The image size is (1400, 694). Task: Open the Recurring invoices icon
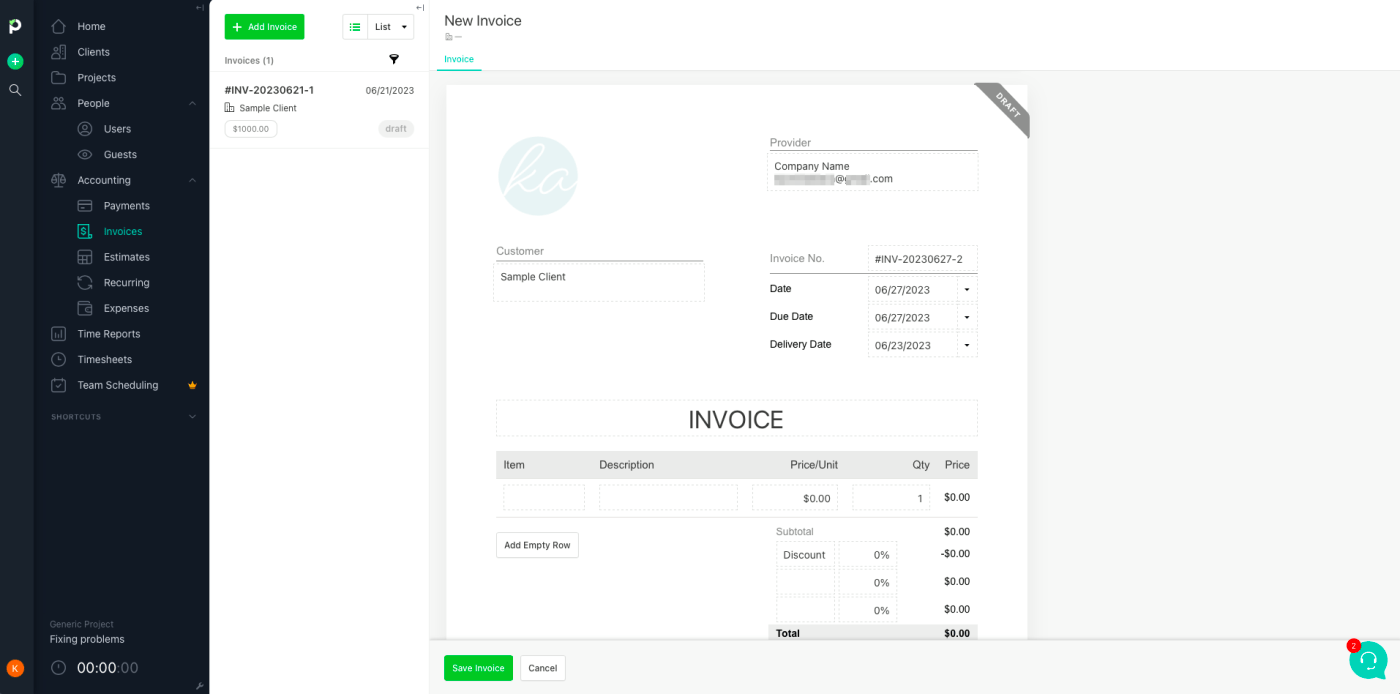pos(85,283)
